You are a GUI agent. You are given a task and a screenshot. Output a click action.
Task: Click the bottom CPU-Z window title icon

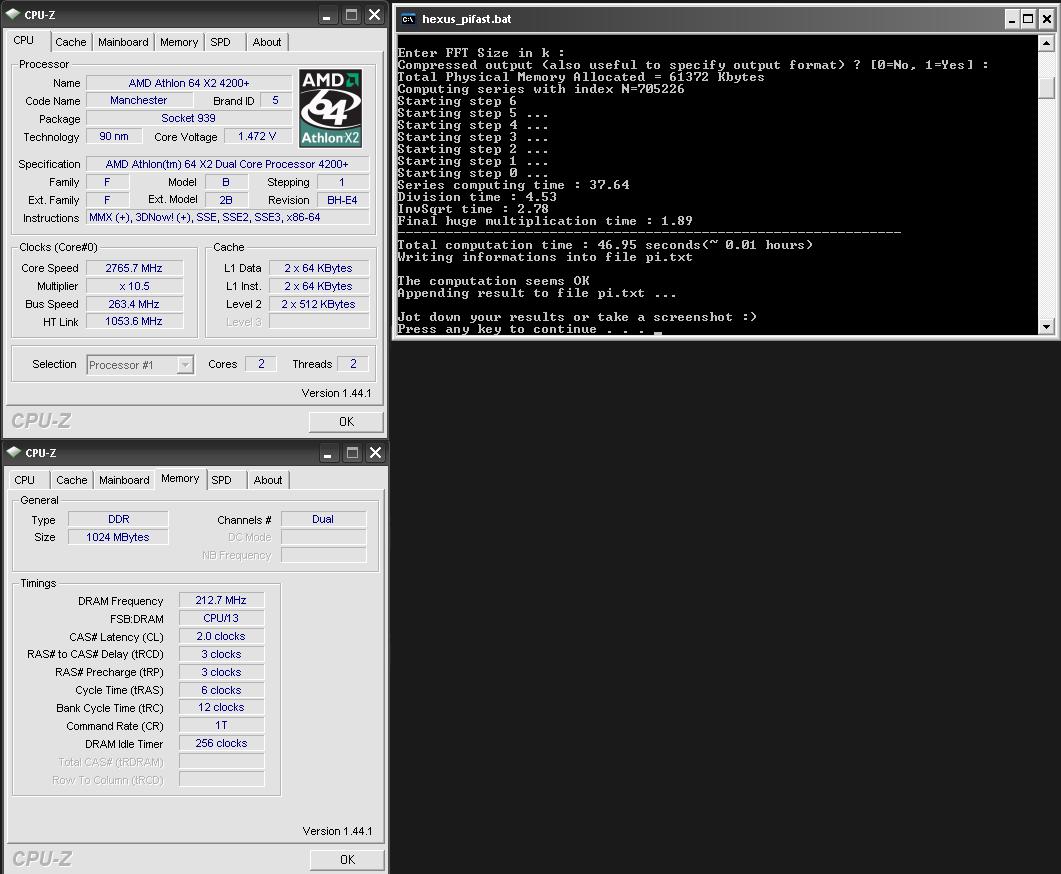coord(14,452)
